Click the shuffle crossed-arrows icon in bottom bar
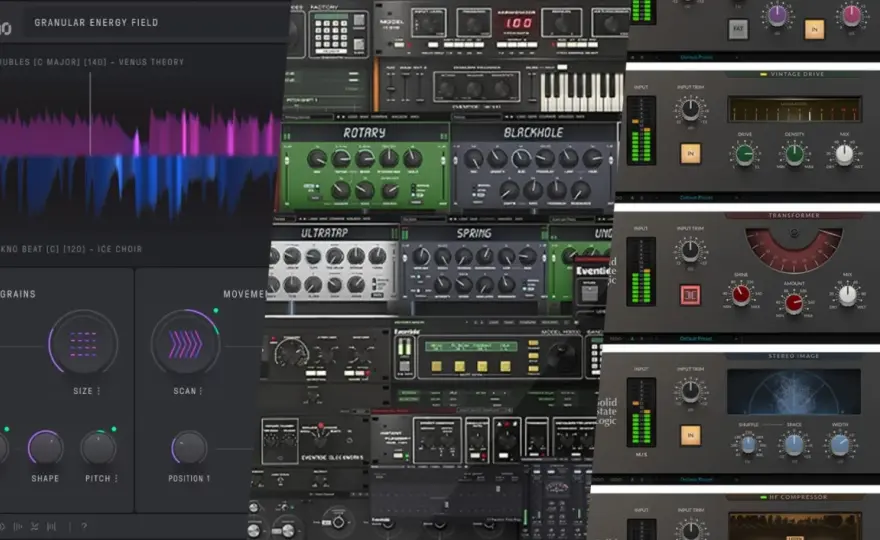The height and width of the screenshot is (540, 880). pos(35,527)
